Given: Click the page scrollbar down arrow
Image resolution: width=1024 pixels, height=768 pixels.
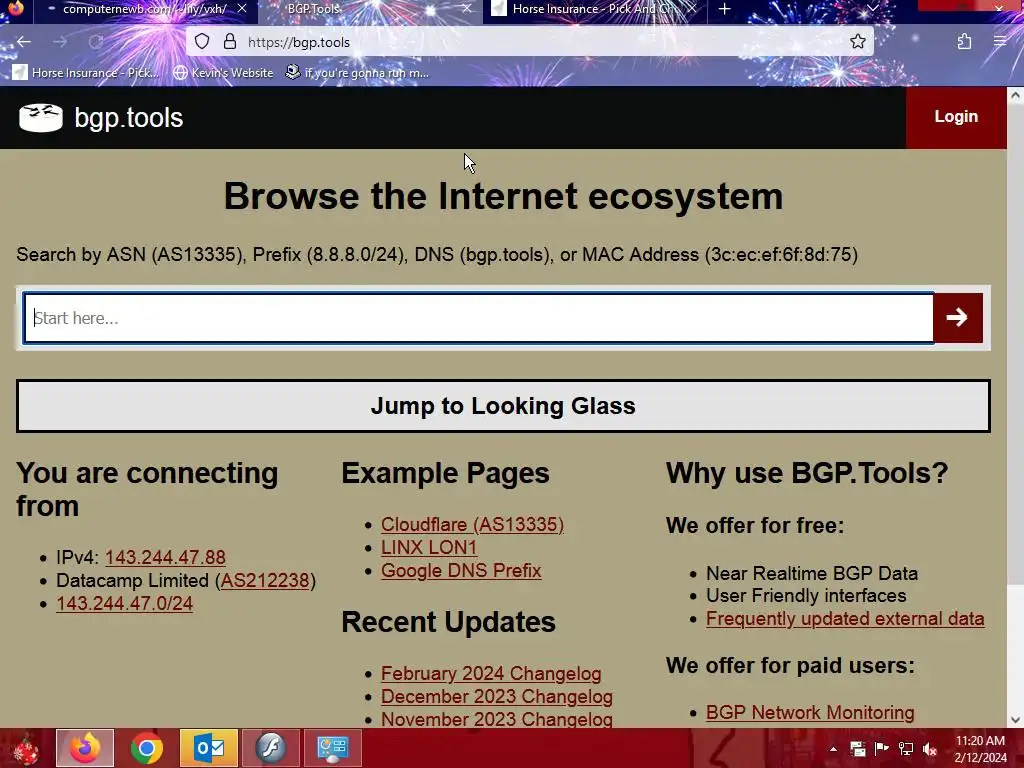Looking at the screenshot, I should point(1015,720).
